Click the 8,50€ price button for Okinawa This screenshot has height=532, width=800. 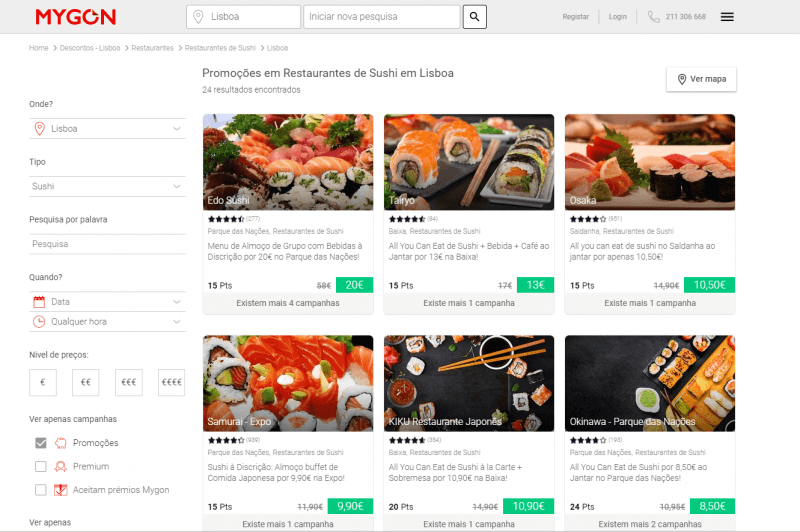click(x=713, y=506)
